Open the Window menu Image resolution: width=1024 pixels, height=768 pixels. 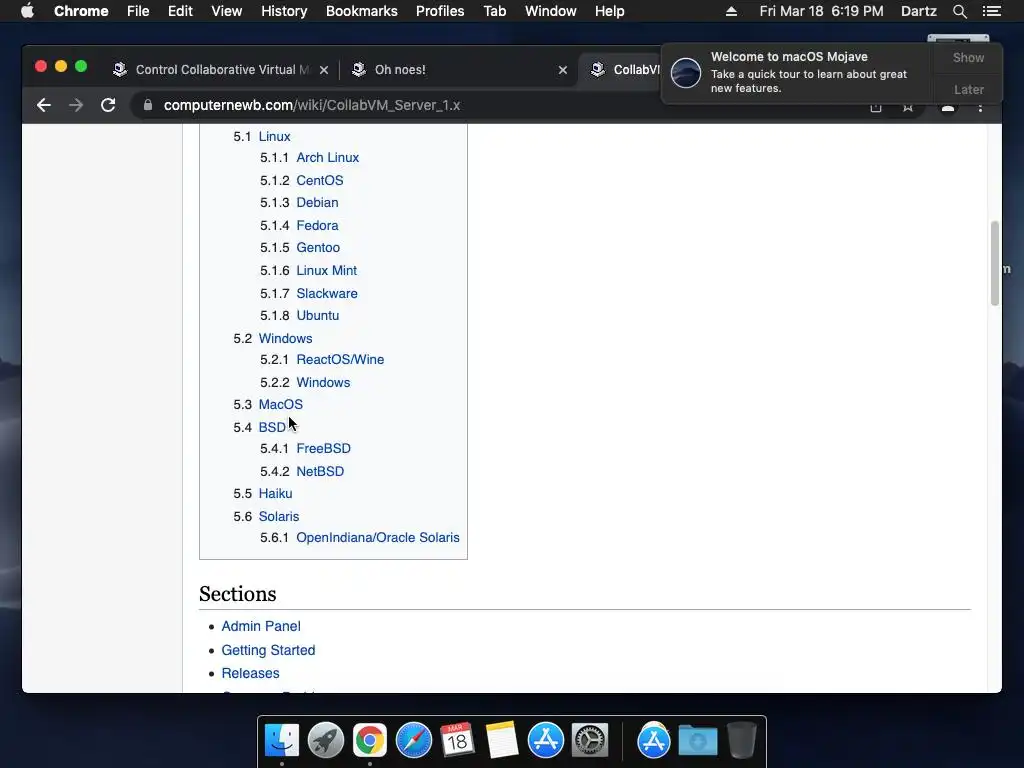[x=551, y=11]
